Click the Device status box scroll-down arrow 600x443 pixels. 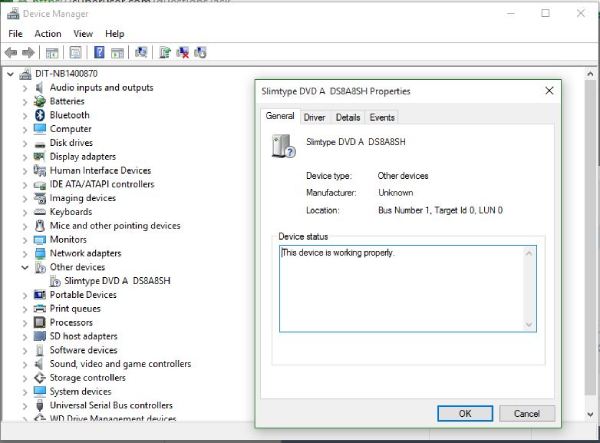tap(529, 325)
